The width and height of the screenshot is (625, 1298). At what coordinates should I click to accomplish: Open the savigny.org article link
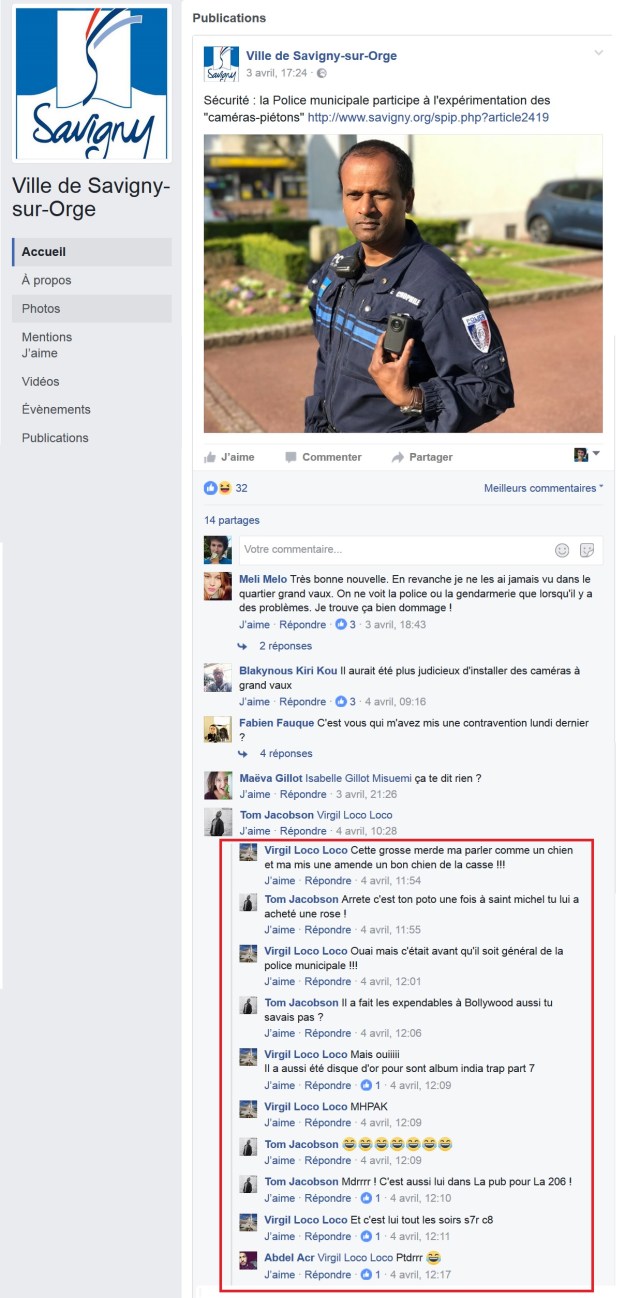[x=428, y=118]
